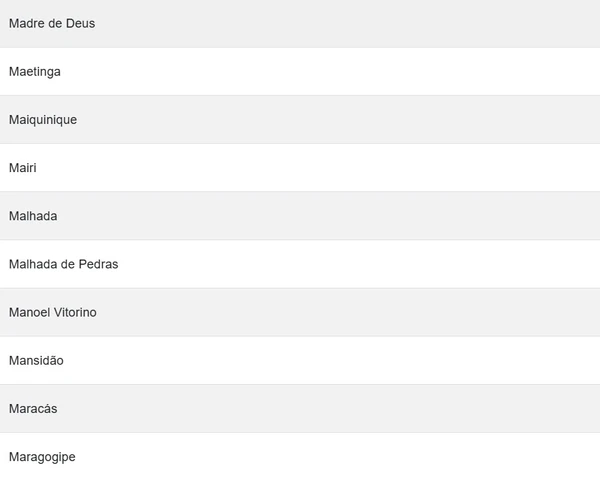
Task: Click the 'Manoel Vitorino' name text
Action: point(53,312)
